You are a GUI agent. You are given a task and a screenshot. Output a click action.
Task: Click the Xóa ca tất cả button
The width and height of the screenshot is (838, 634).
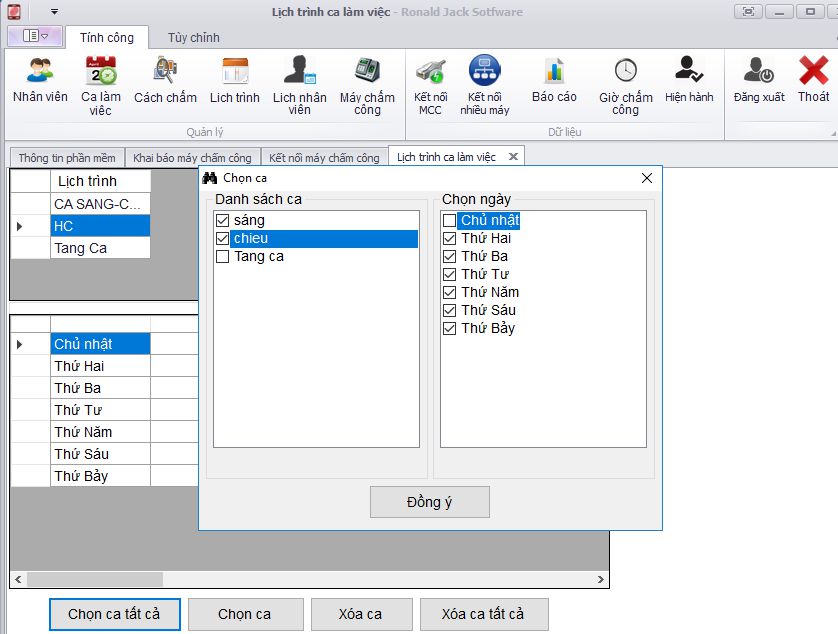tap(484, 614)
